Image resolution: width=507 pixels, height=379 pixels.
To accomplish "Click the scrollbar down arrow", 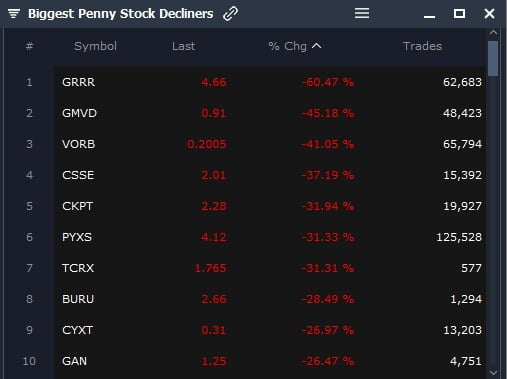I will point(493,372).
